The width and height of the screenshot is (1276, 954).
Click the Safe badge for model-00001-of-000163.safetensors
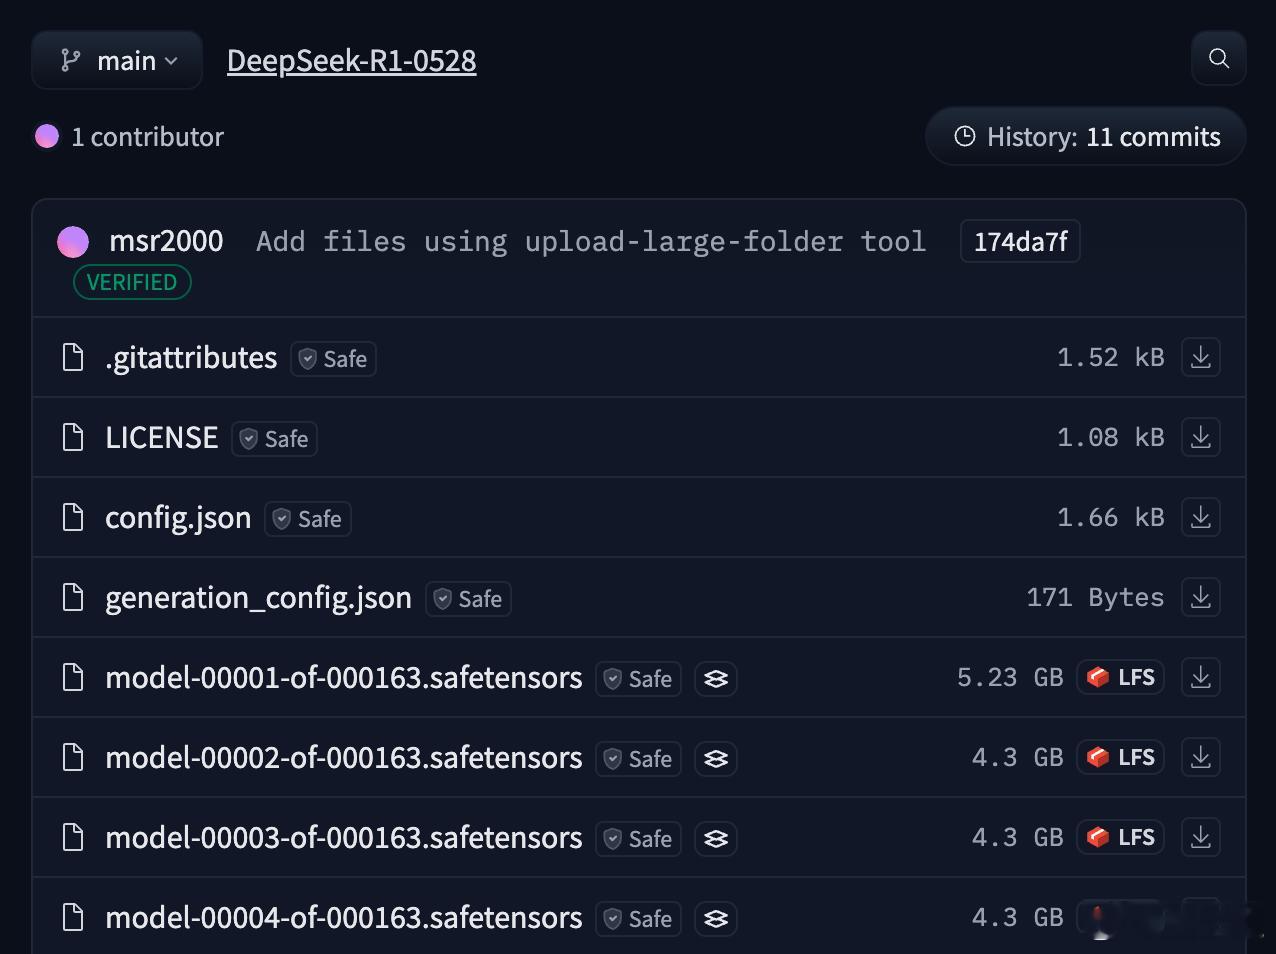coord(638,679)
